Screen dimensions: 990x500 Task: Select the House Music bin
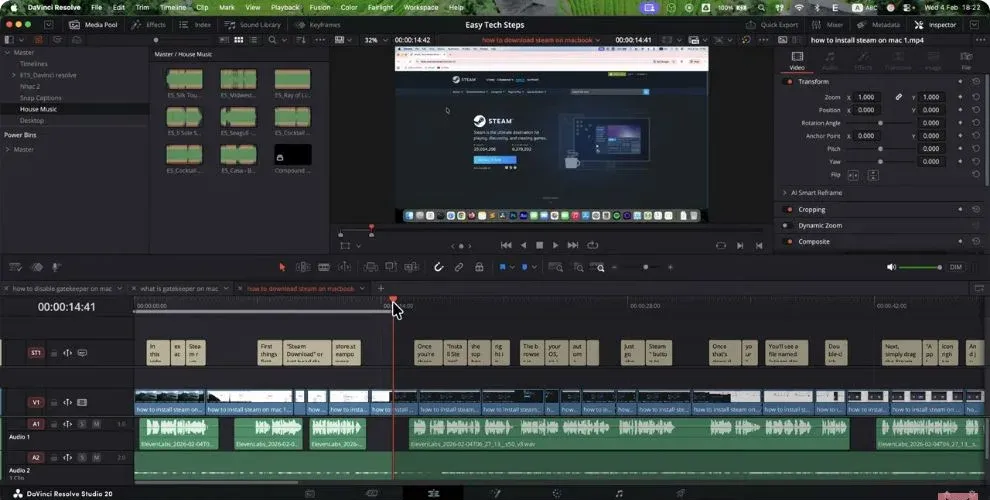click(x=38, y=109)
